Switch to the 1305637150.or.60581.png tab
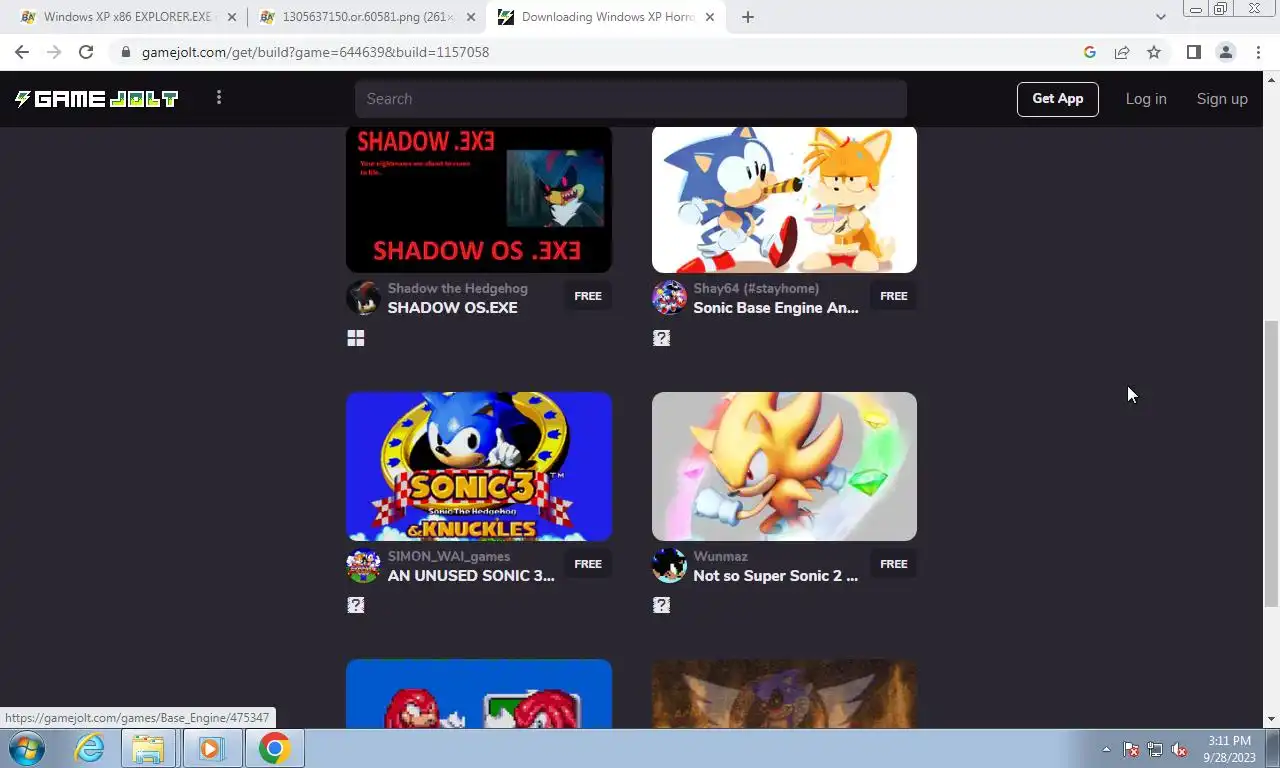Image resolution: width=1280 pixels, height=768 pixels. (x=366, y=17)
